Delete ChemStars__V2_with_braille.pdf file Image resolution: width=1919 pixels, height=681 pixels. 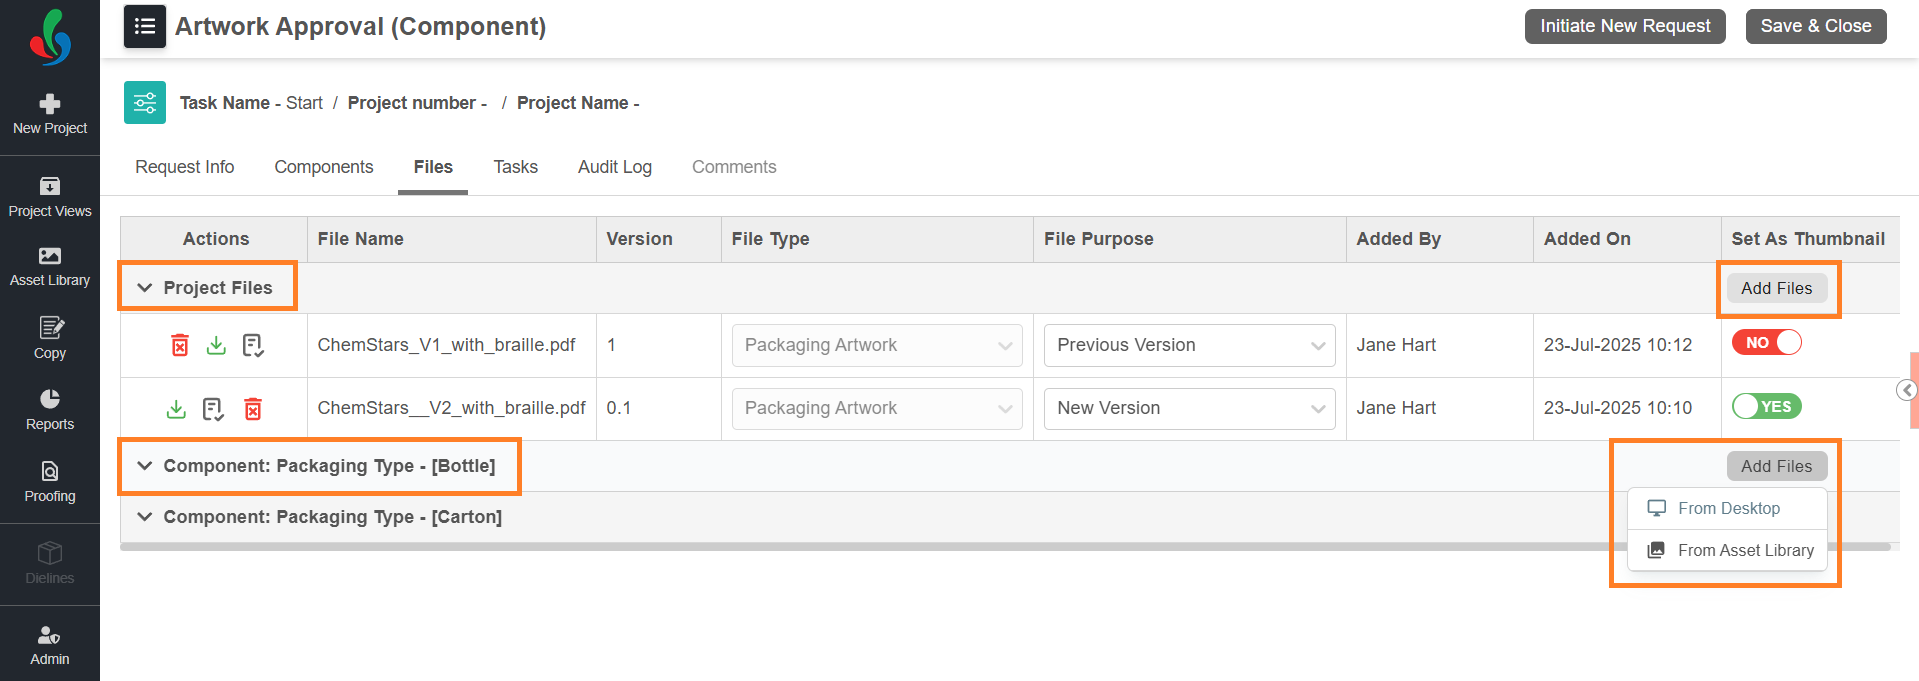pos(253,408)
